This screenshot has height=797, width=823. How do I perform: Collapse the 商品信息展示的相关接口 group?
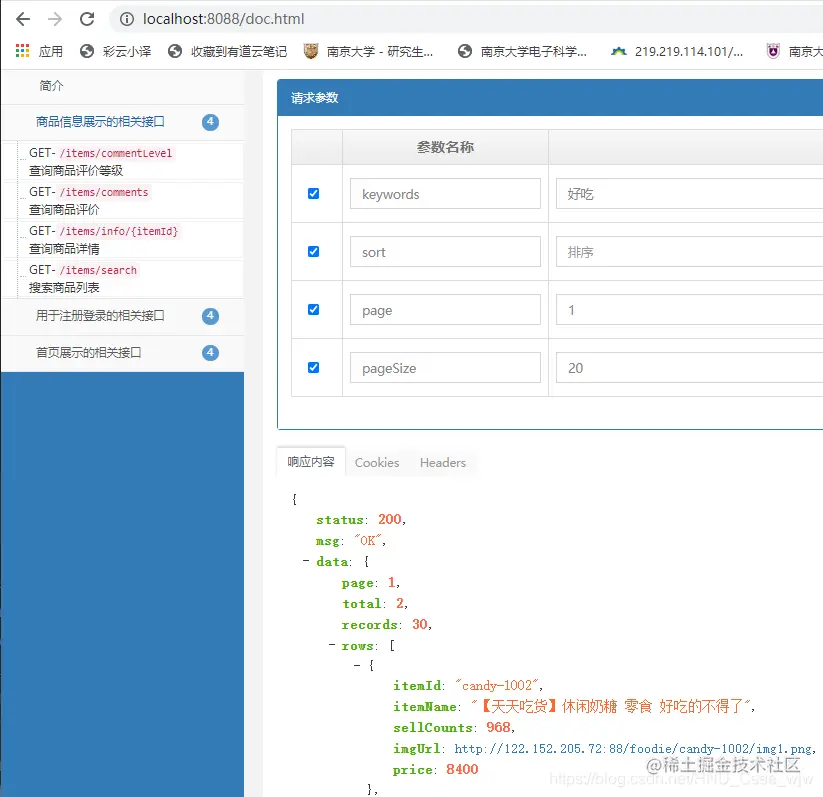[100, 122]
